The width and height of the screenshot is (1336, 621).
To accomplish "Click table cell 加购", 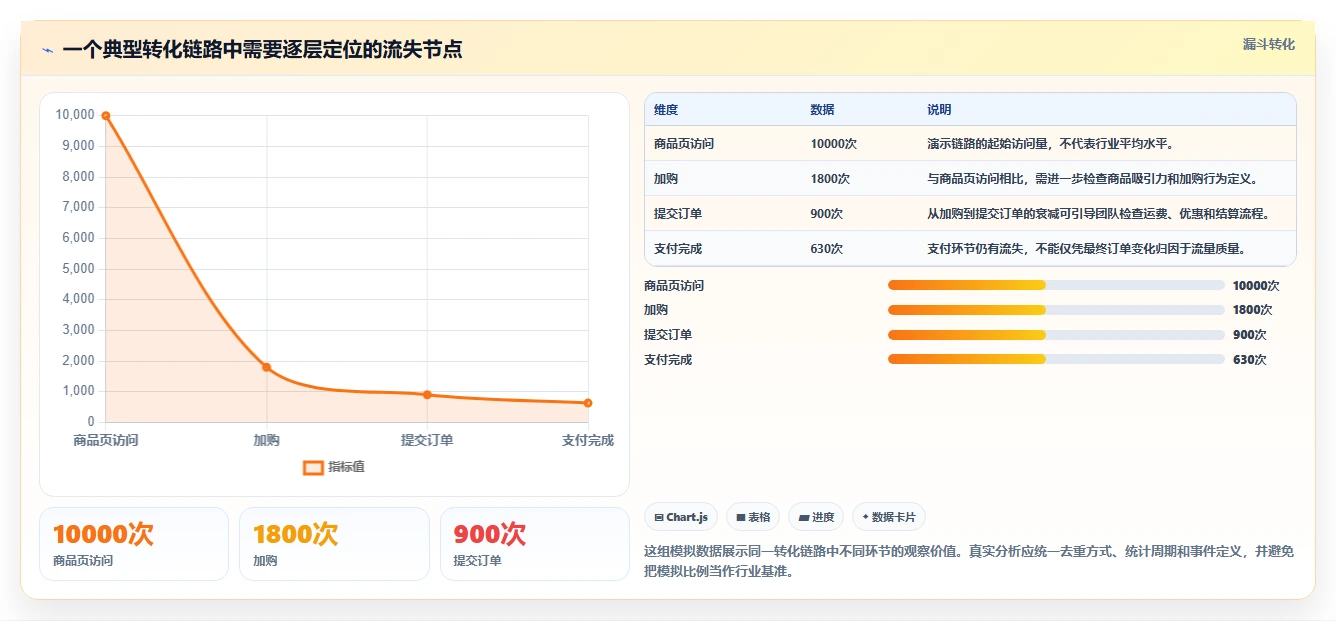I will (666, 179).
